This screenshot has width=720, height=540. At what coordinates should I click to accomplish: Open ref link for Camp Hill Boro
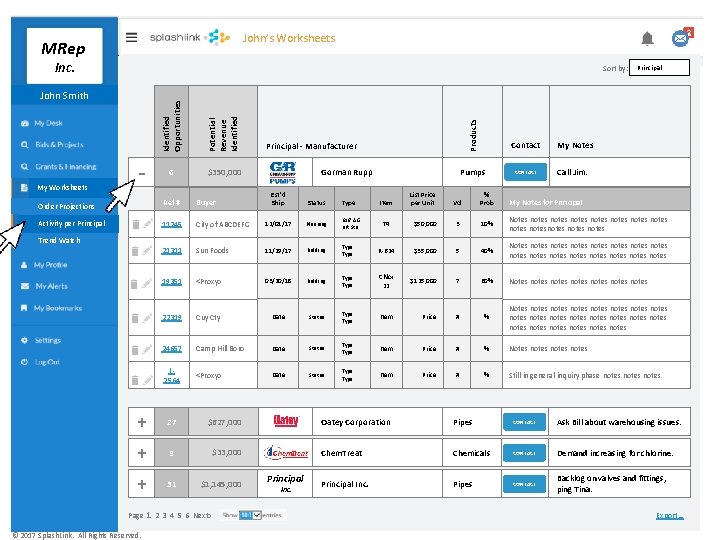click(x=171, y=349)
